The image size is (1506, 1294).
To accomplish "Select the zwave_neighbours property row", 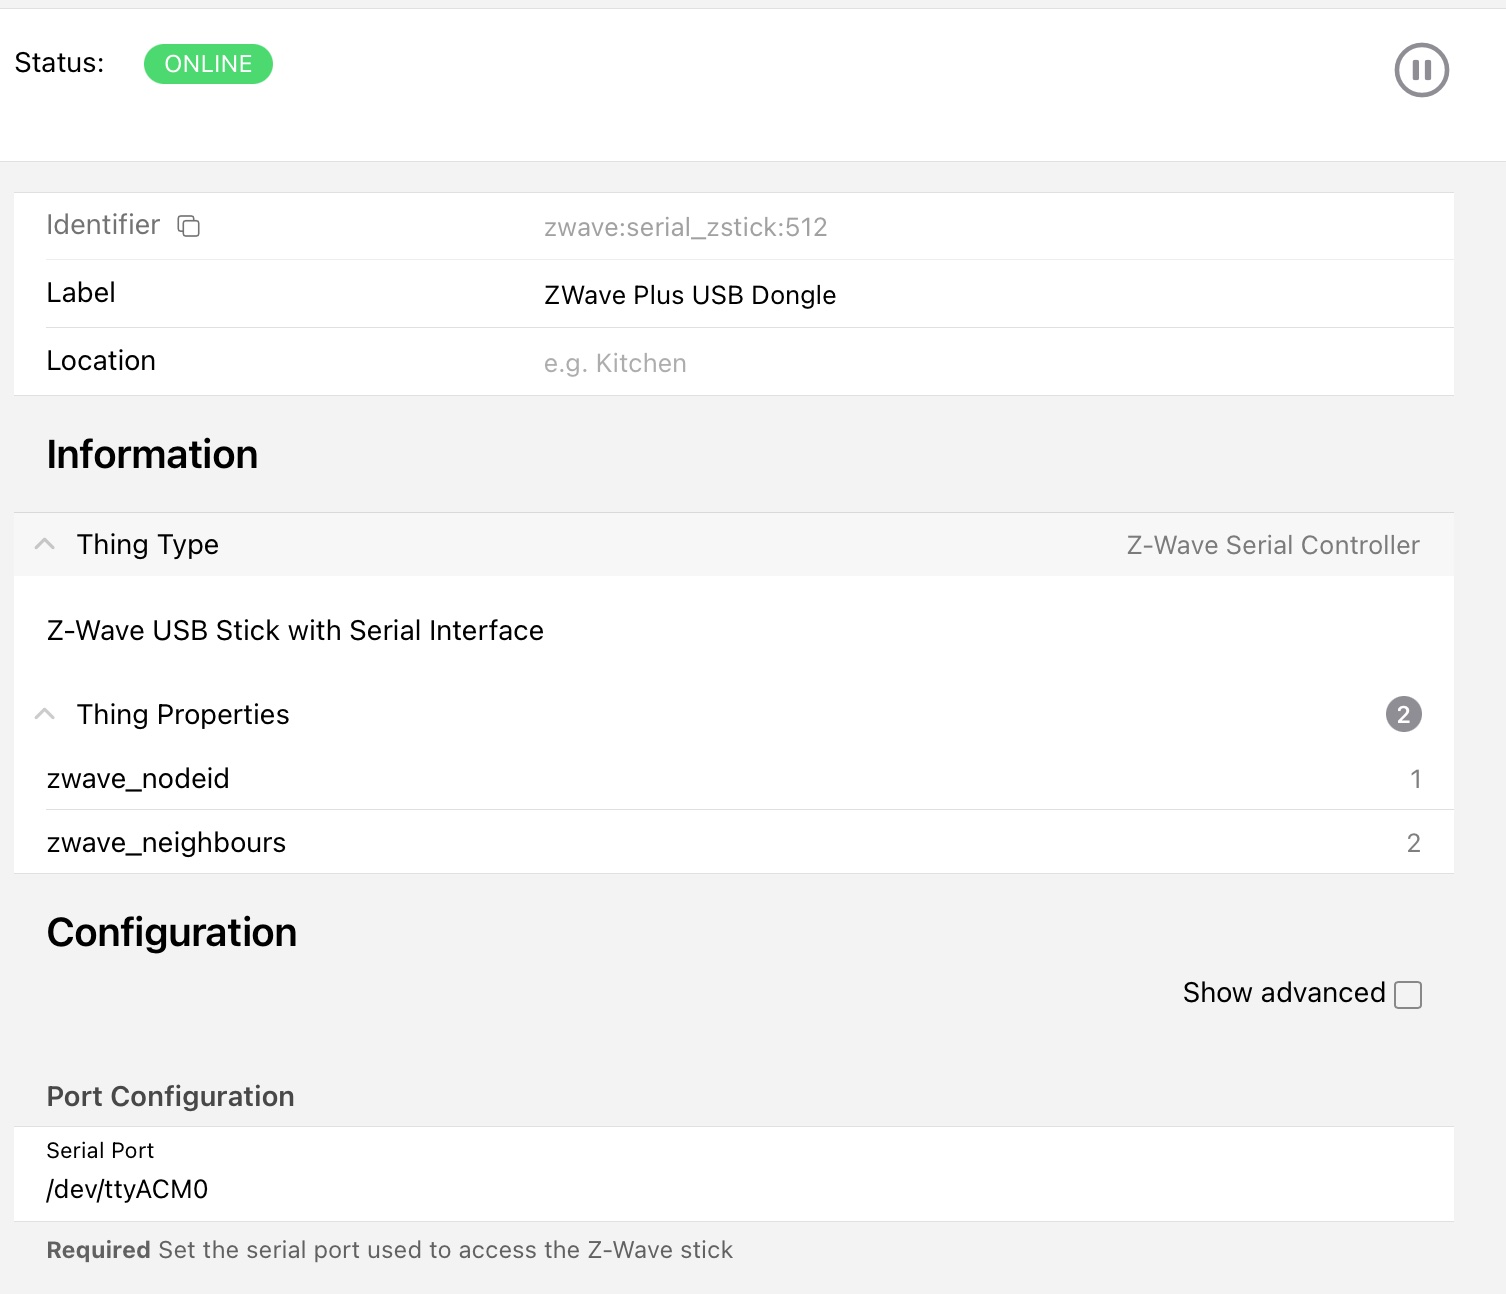I will pos(166,841).
